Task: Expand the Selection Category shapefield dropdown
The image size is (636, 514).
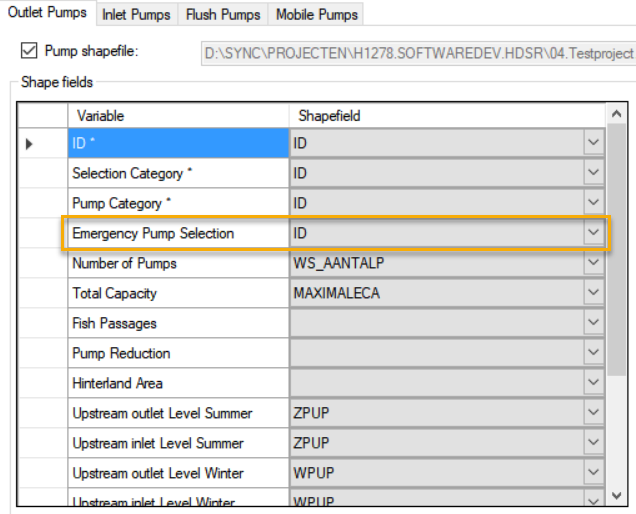Action: click(x=594, y=174)
